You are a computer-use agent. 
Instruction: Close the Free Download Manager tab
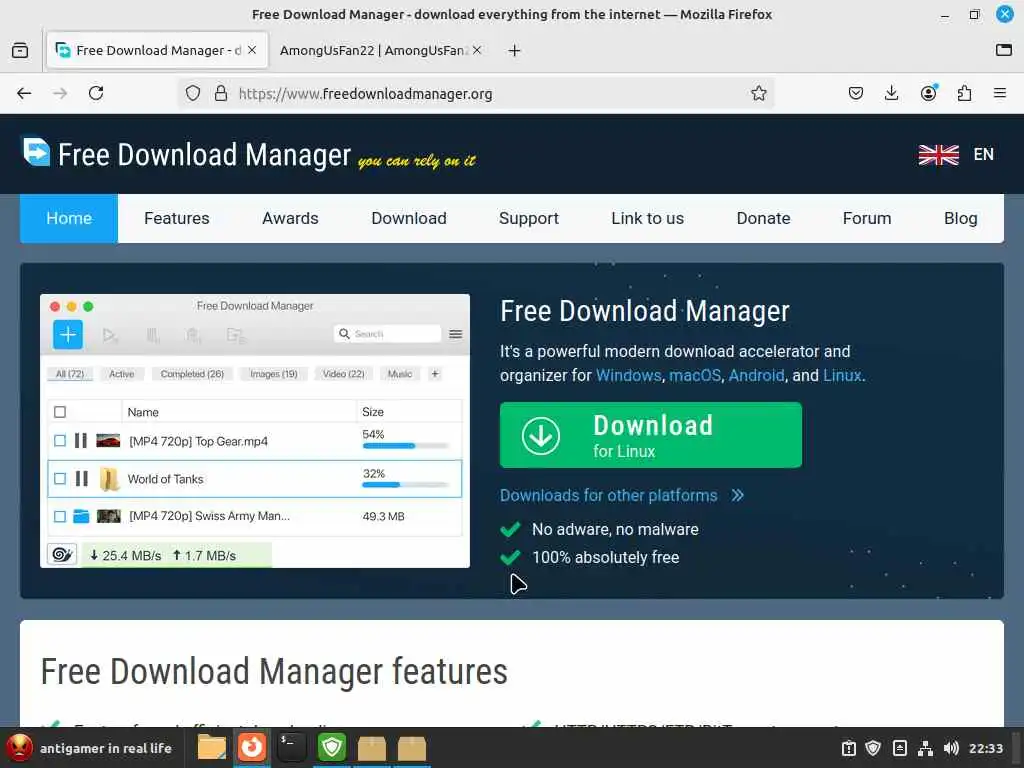[x=252, y=50]
